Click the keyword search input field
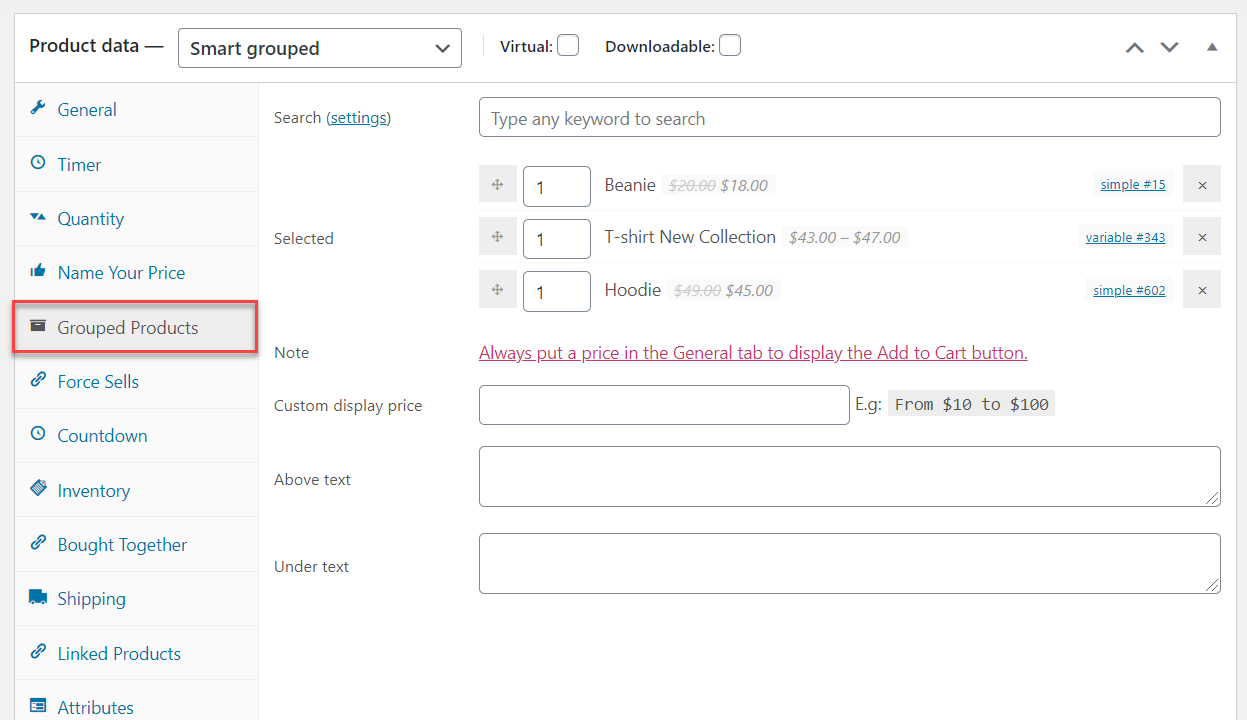This screenshot has height=720, width=1247. (849, 117)
